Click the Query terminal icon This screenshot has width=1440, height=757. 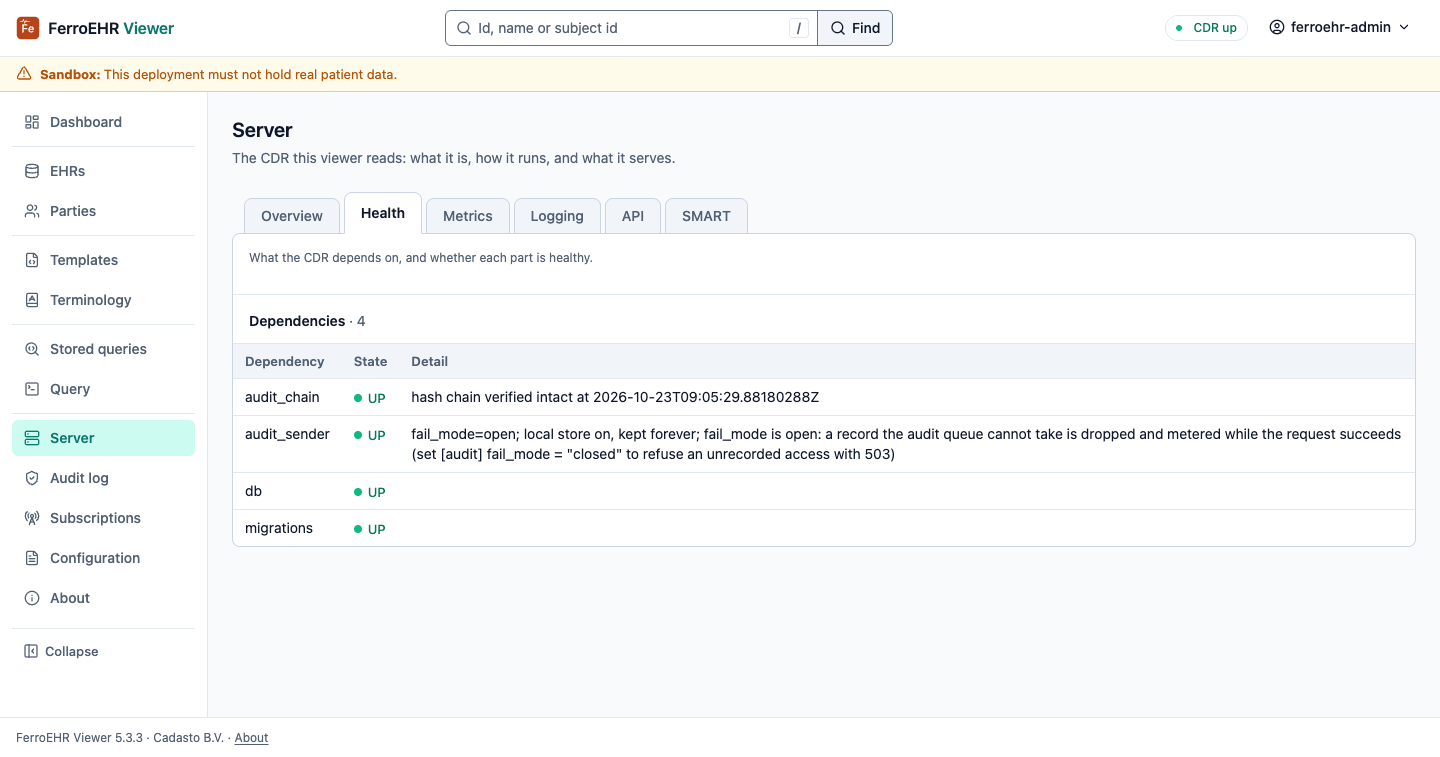click(32, 389)
